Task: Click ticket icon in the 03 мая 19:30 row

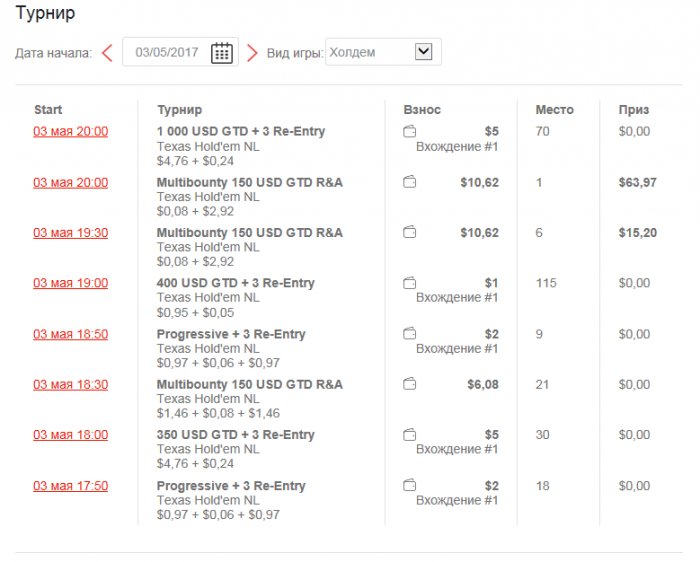Action: [409, 233]
